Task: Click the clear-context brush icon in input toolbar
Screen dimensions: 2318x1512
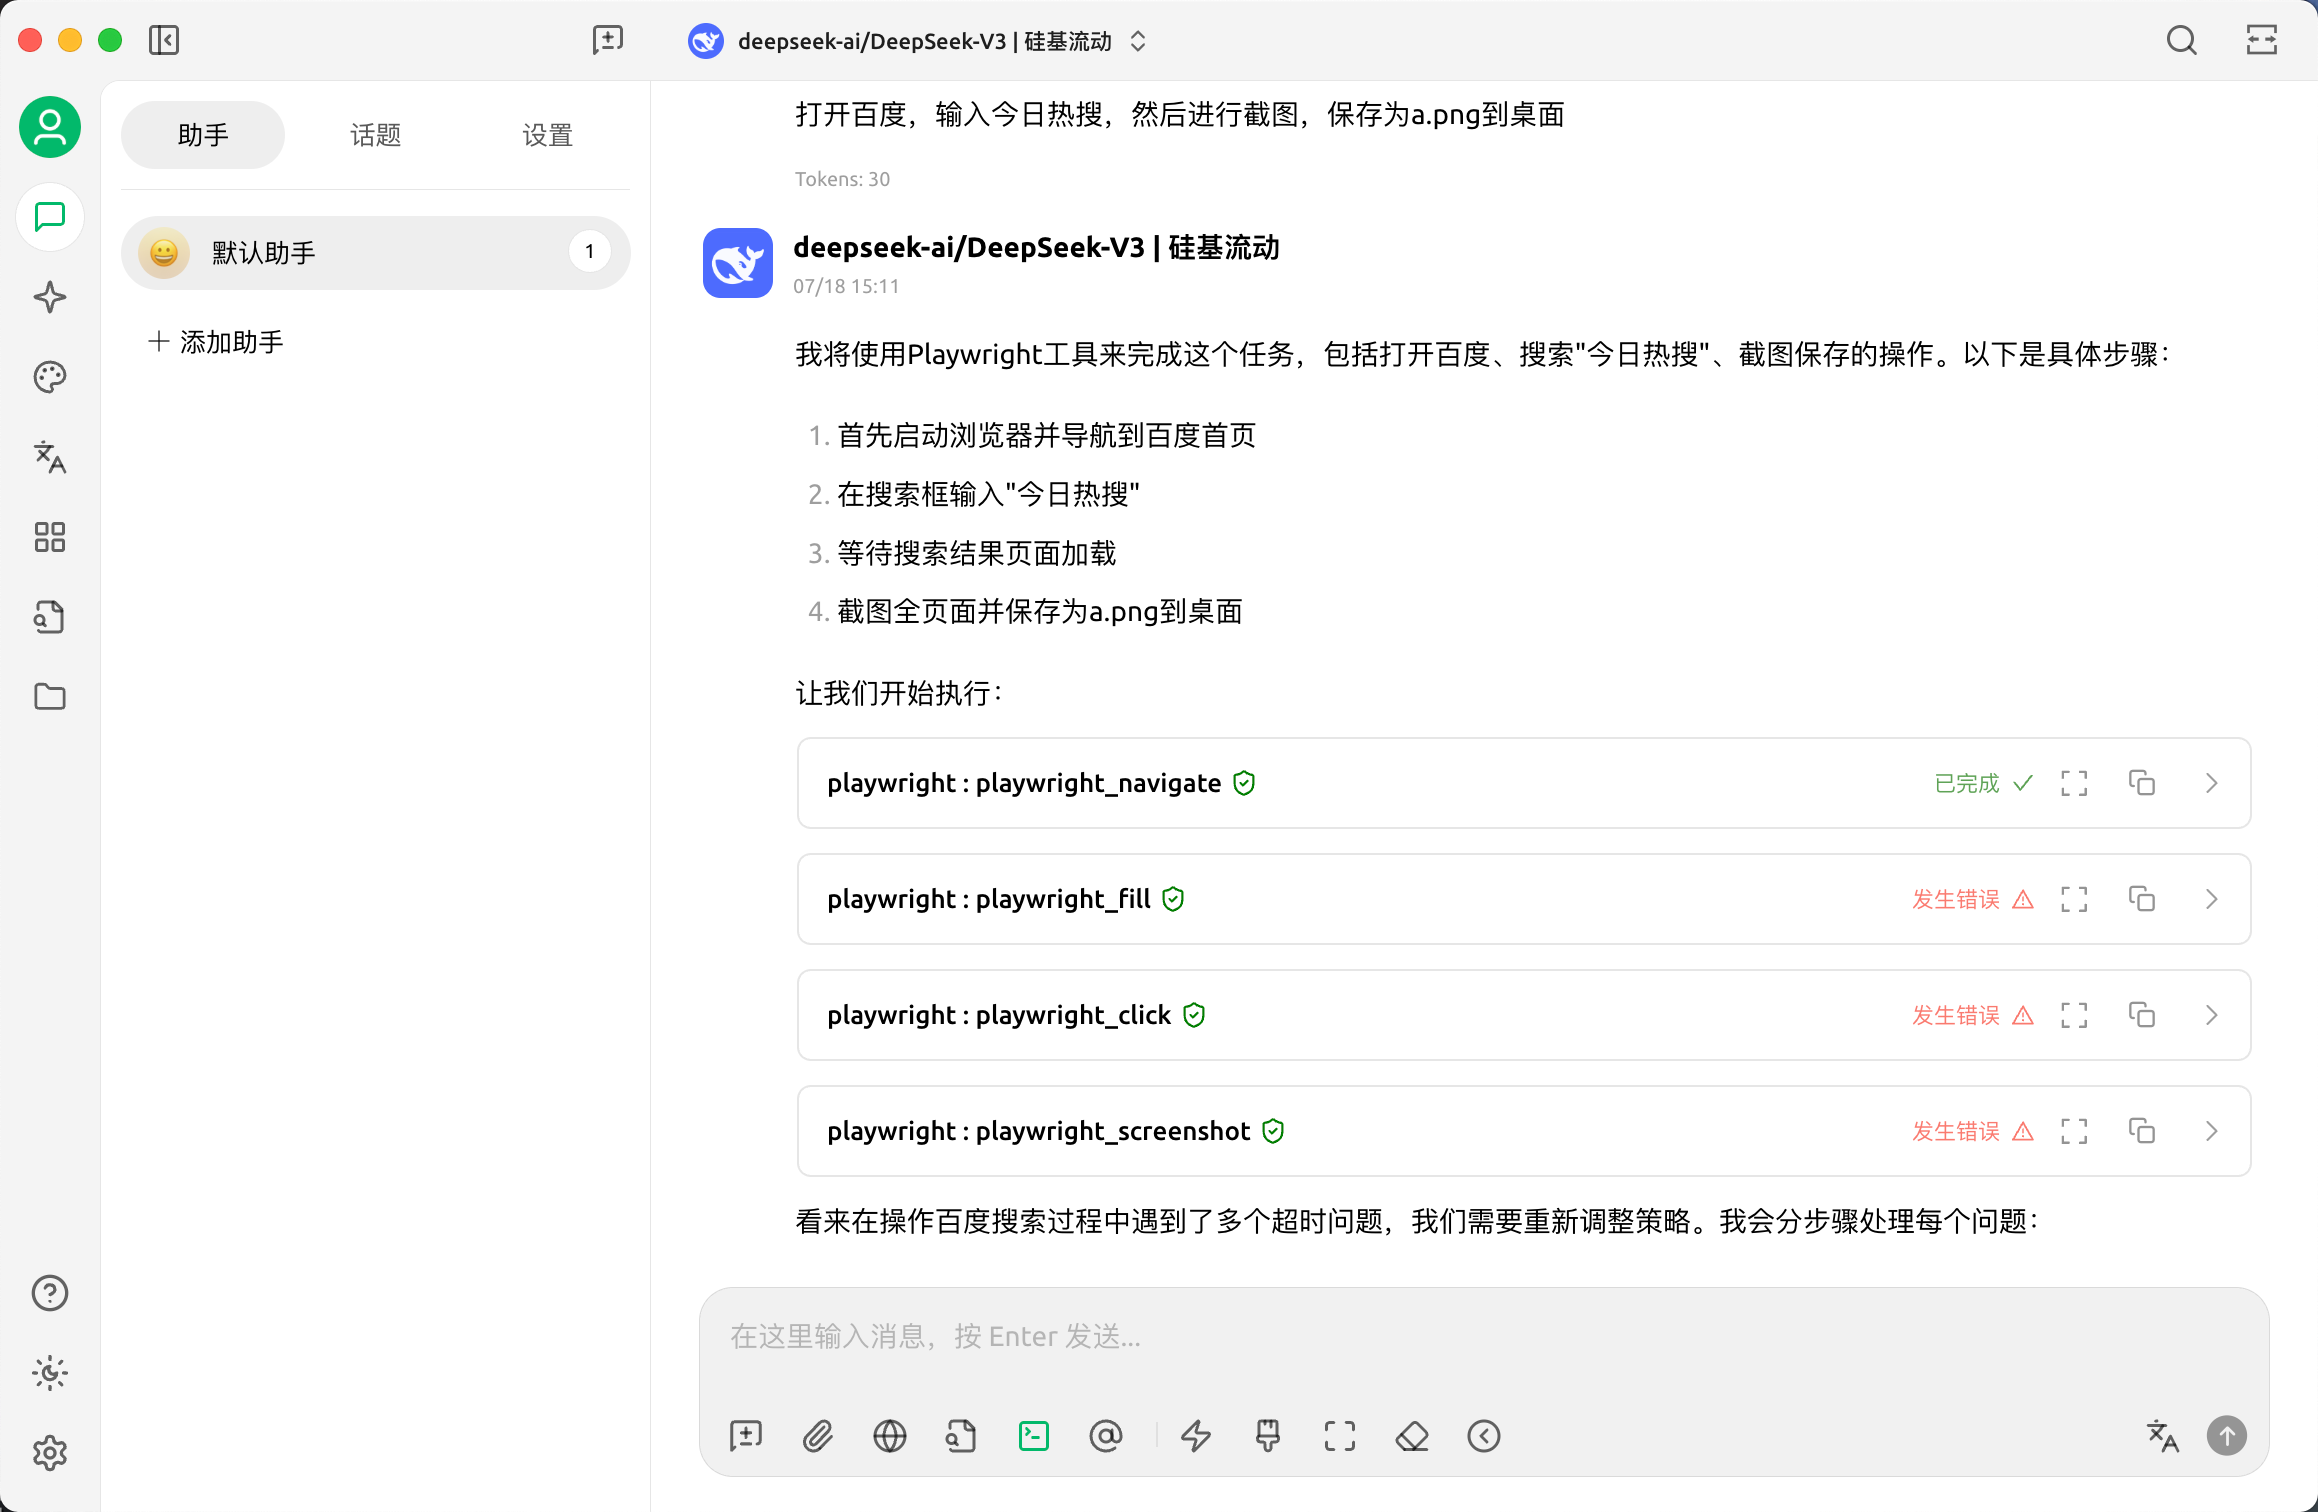Action: click(1268, 1436)
